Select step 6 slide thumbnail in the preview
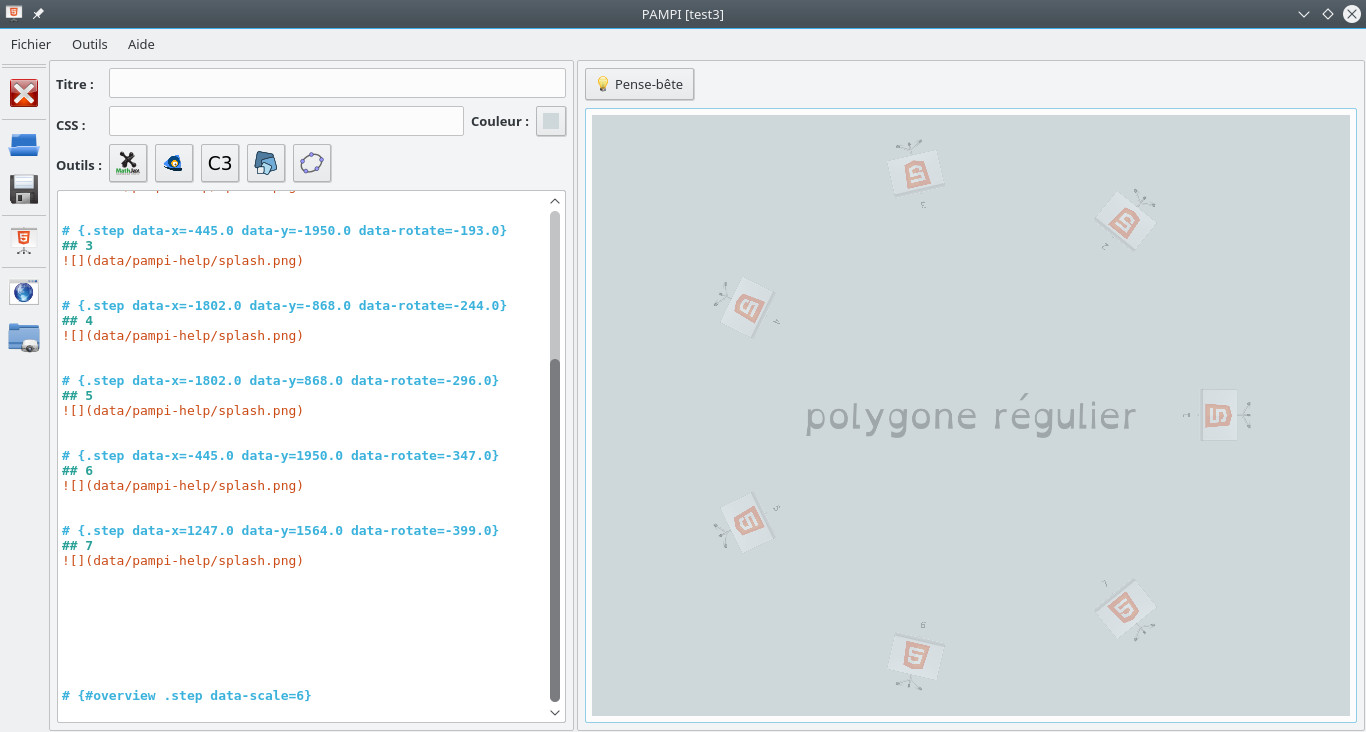Screen dimensions: 1366x732 (x=916, y=656)
